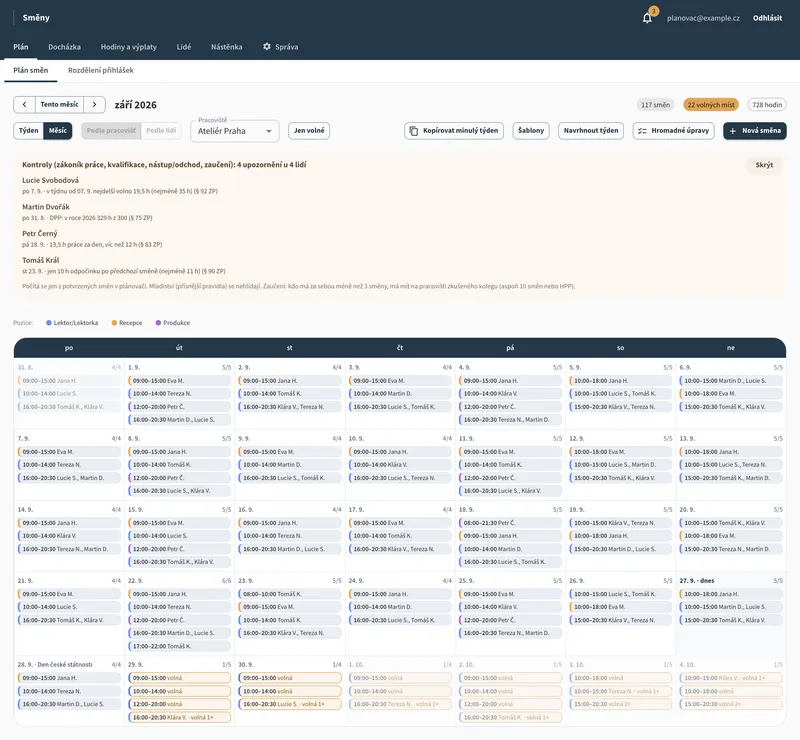
Task: Toggle the Jen volné filter
Action: [x=309, y=131]
